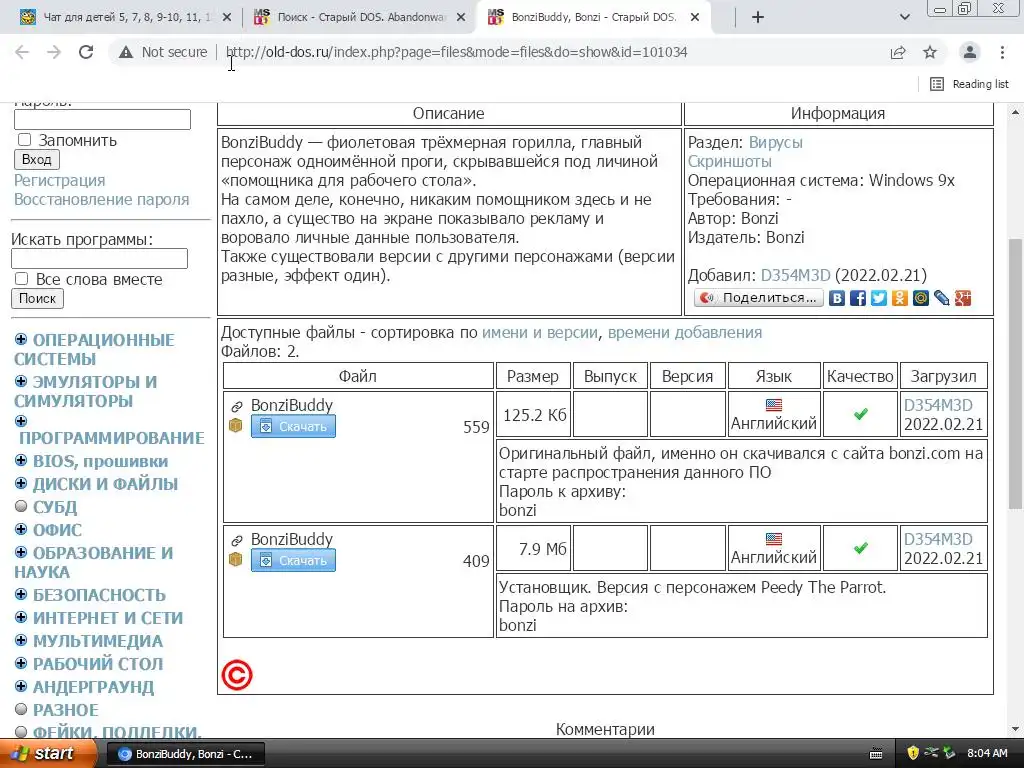
Task: Expand the ДИСКИ И ФАЙЛЫ category
Action: point(21,483)
